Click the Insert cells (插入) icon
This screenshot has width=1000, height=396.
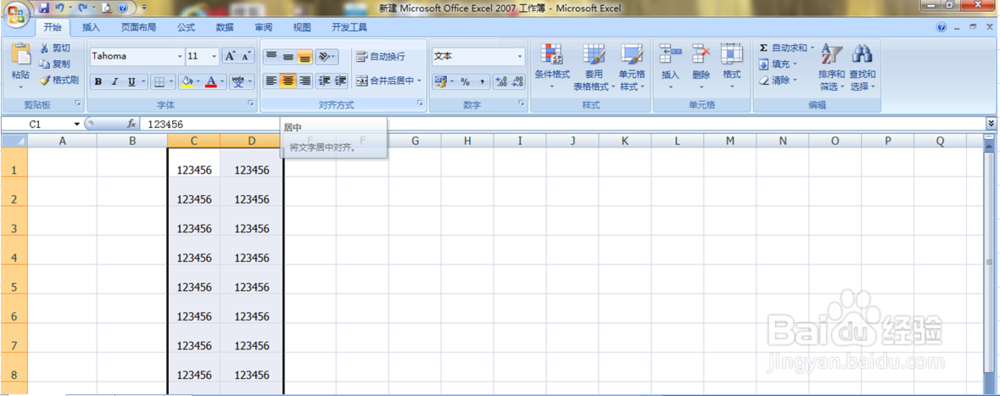(670, 54)
